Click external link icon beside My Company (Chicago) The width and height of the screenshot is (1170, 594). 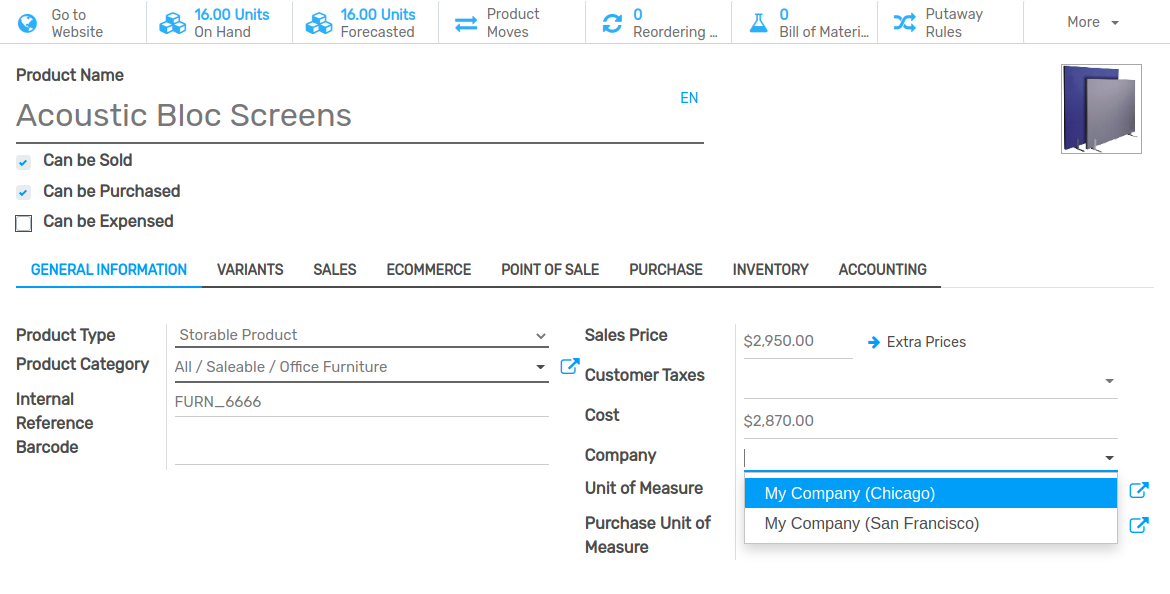pyautogui.click(x=1139, y=490)
